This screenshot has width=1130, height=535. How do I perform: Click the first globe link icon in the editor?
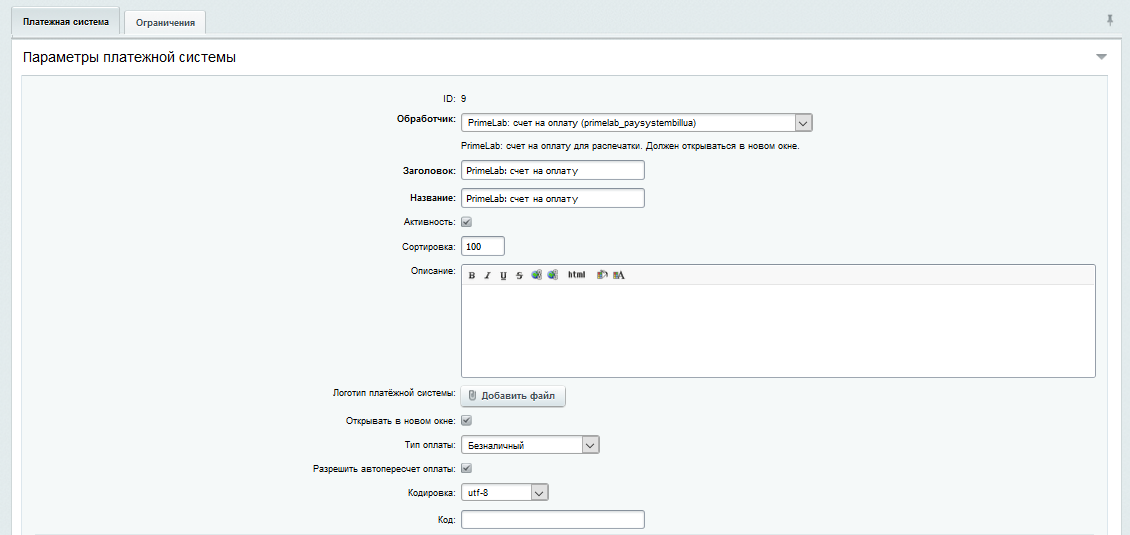[x=536, y=274]
